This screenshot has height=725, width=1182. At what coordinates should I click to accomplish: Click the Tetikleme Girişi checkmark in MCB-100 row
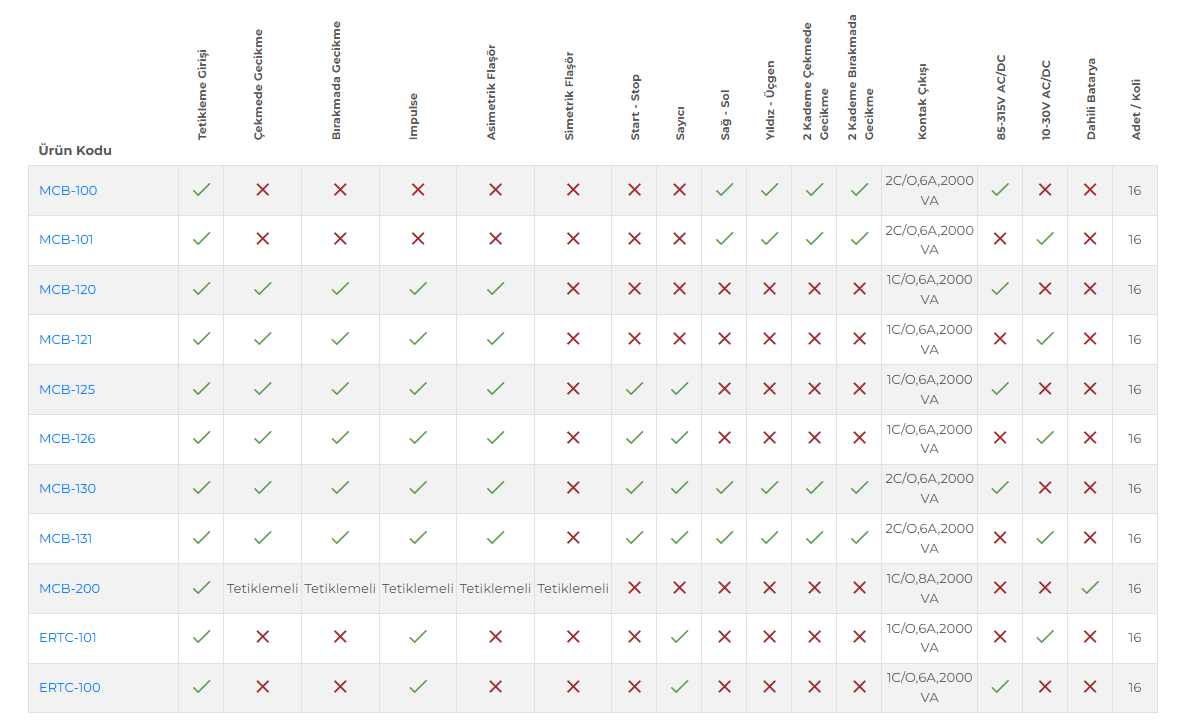(x=201, y=190)
